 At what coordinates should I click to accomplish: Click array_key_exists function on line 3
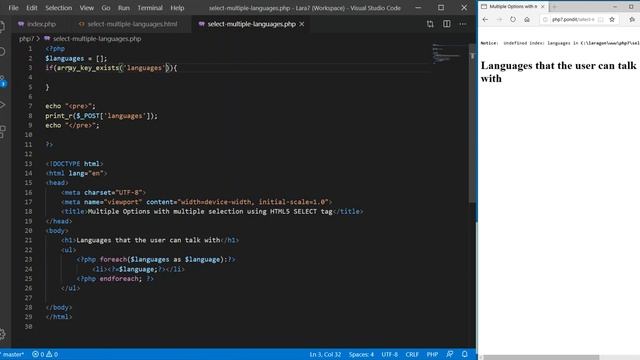(87, 68)
